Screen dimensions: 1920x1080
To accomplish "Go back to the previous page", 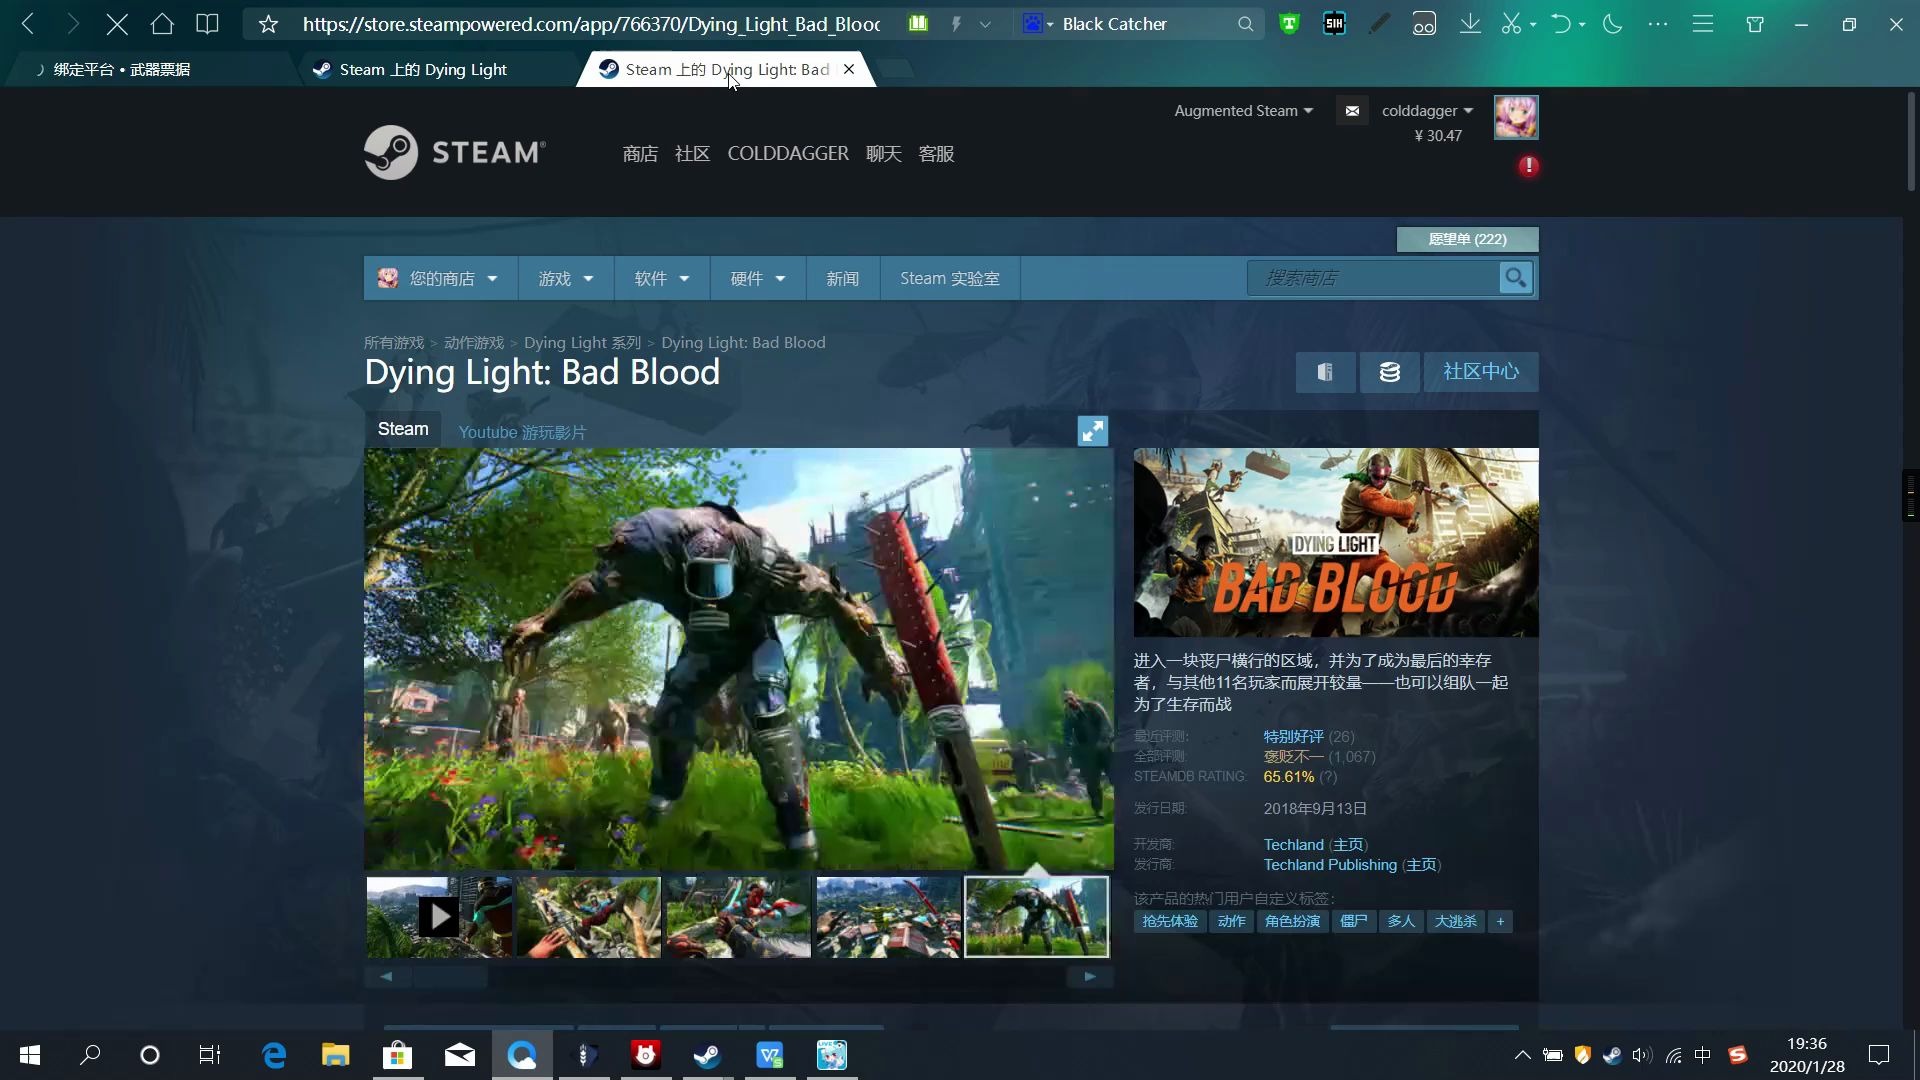I will 28,24.
